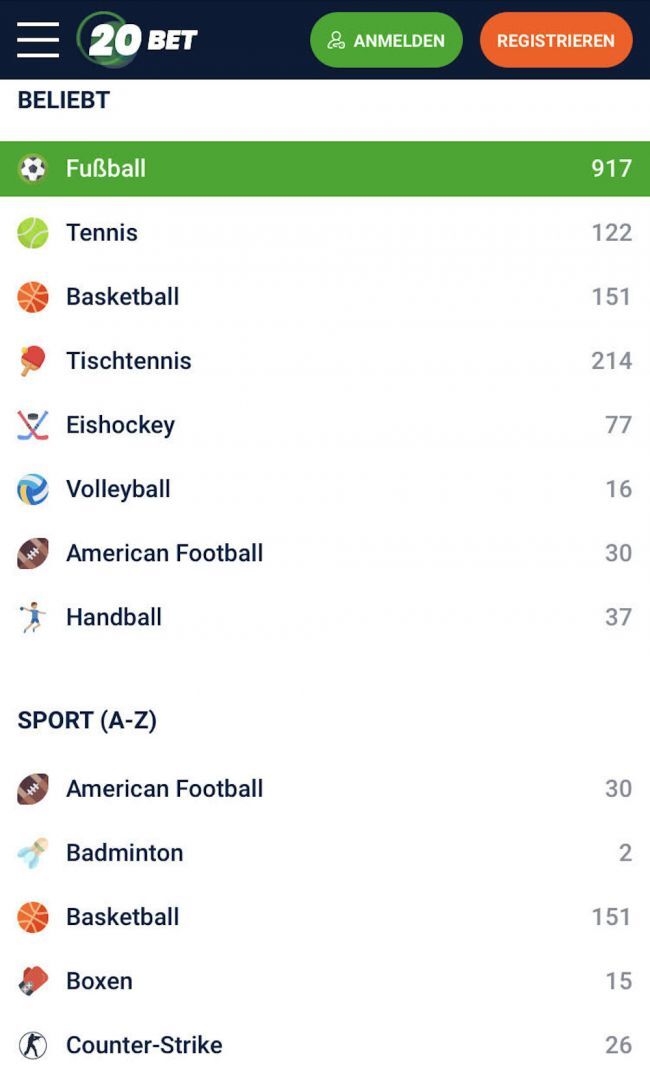Select the Badminton shuttlecock icon

pos(33,853)
